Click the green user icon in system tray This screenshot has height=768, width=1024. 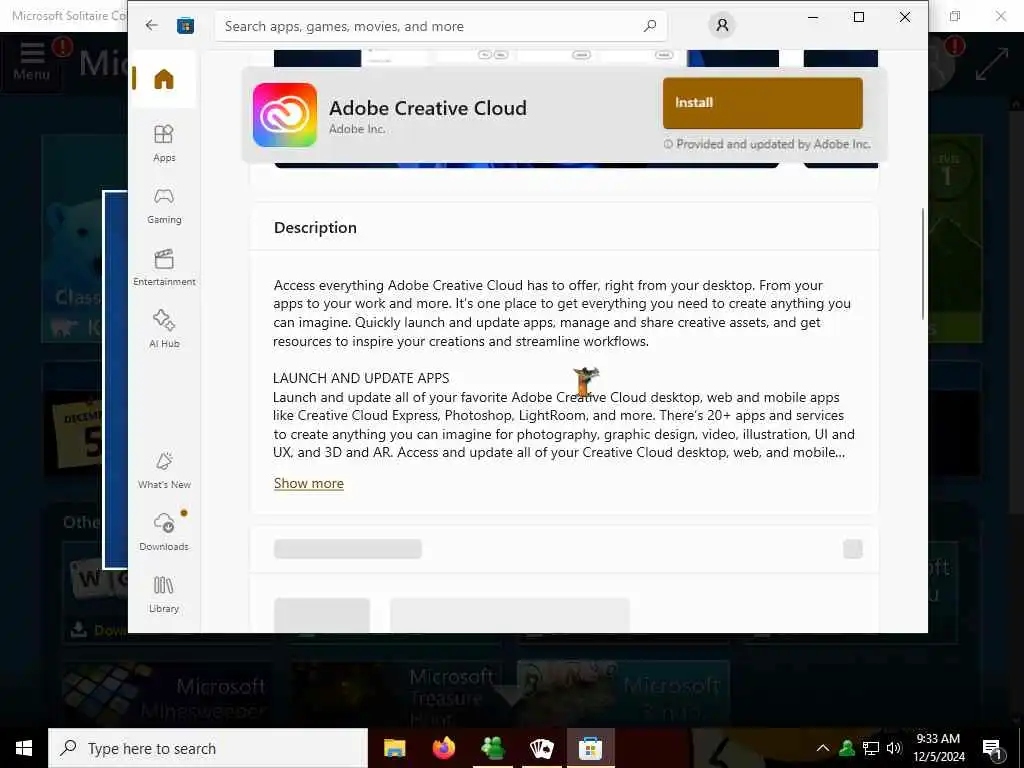[x=847, y=748]
